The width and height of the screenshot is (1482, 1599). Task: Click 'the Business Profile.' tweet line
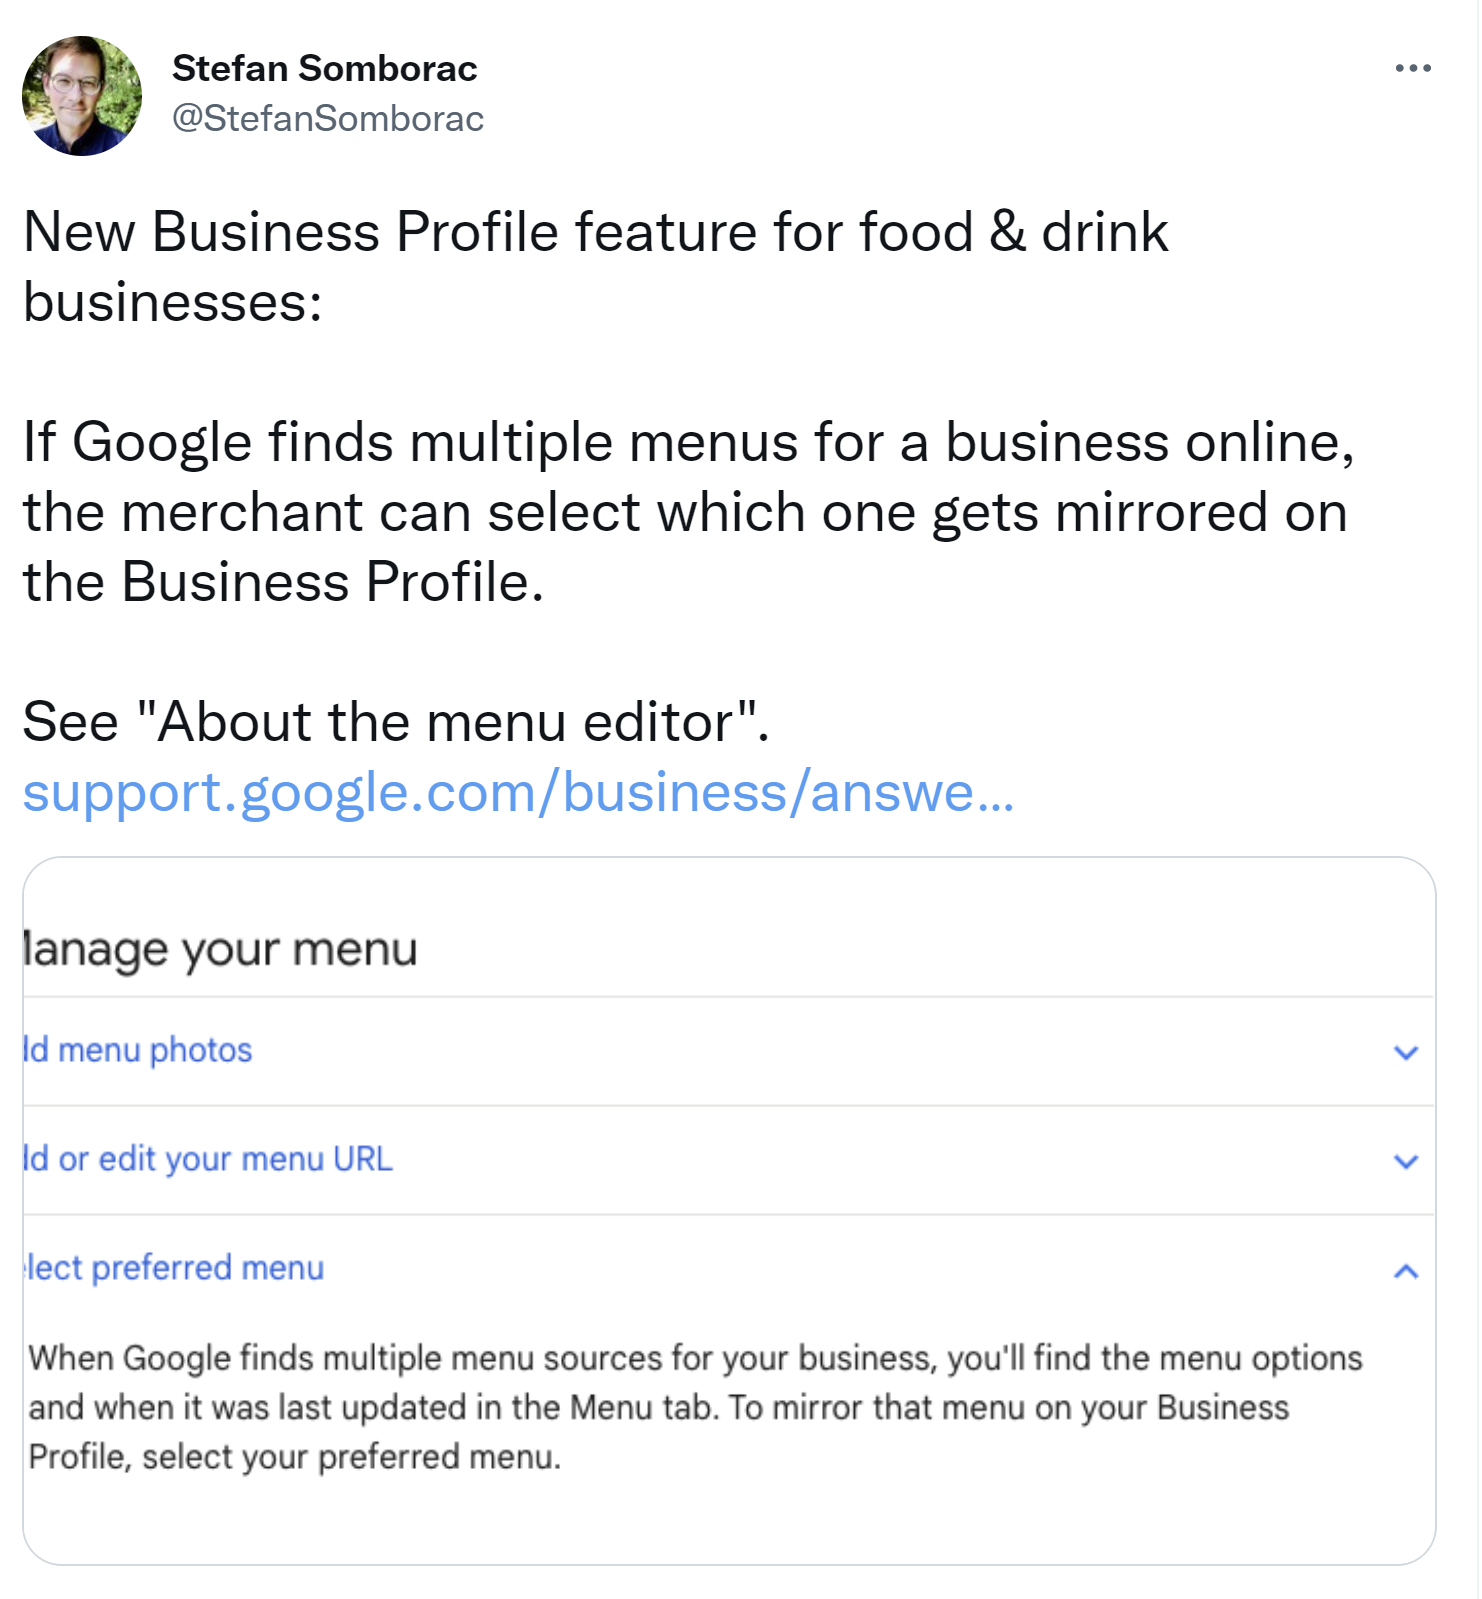(283, 582)
